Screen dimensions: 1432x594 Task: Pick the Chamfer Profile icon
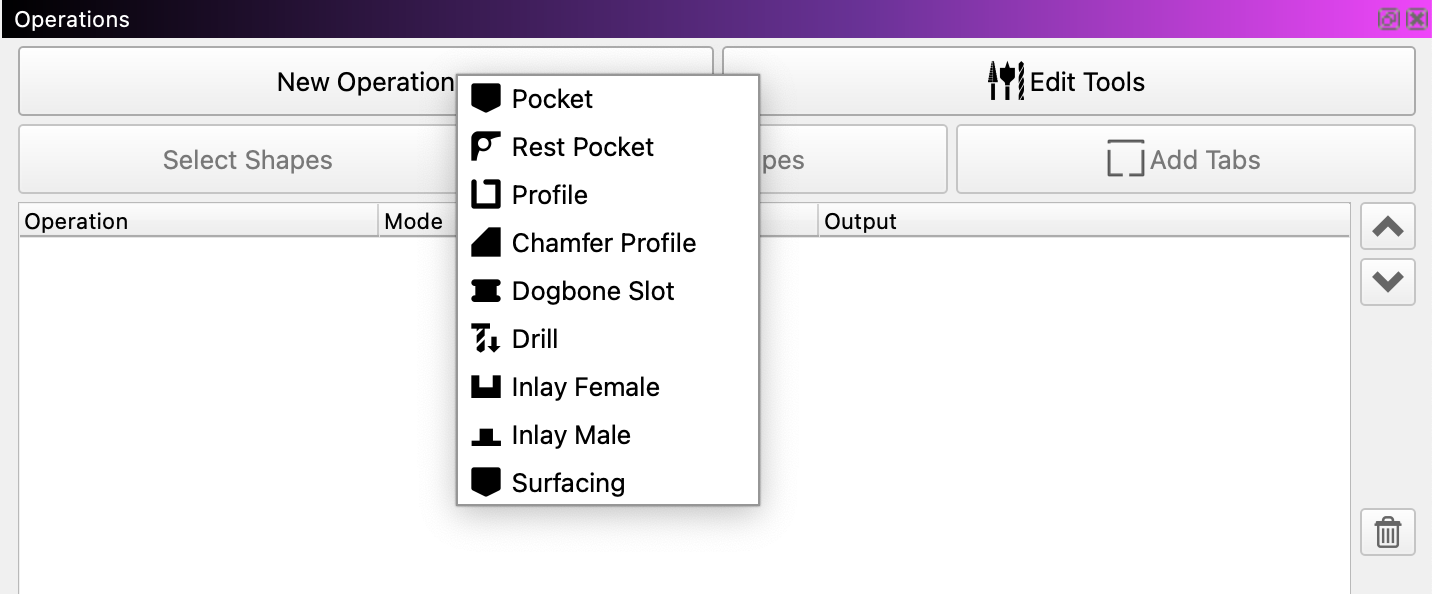486,243
